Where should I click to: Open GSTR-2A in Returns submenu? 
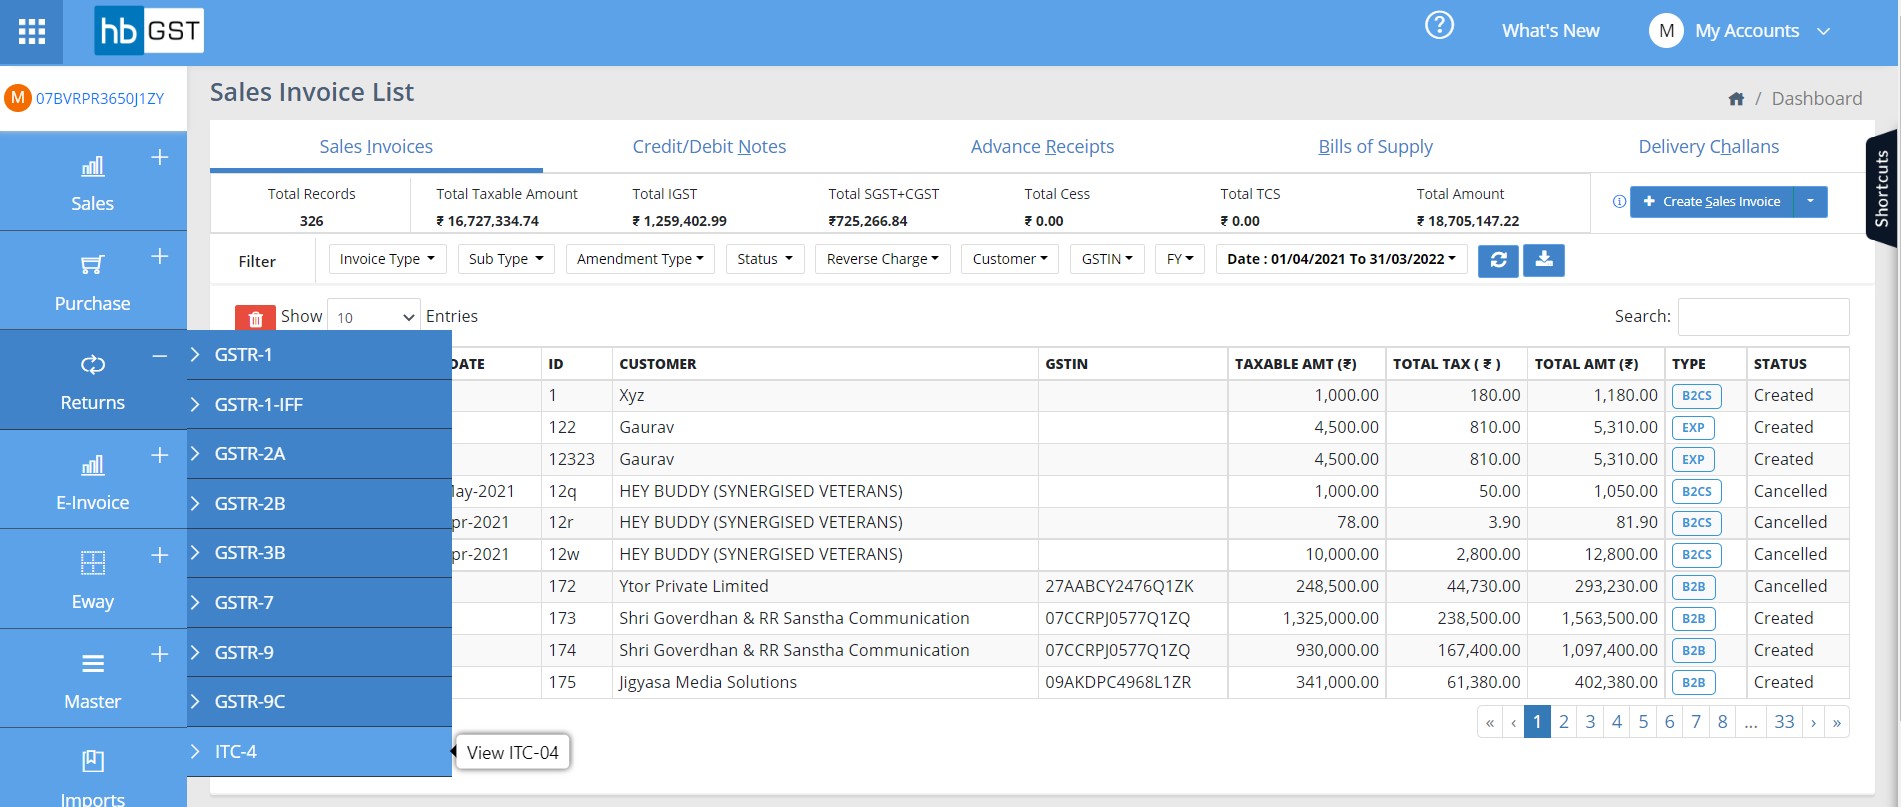319,454
